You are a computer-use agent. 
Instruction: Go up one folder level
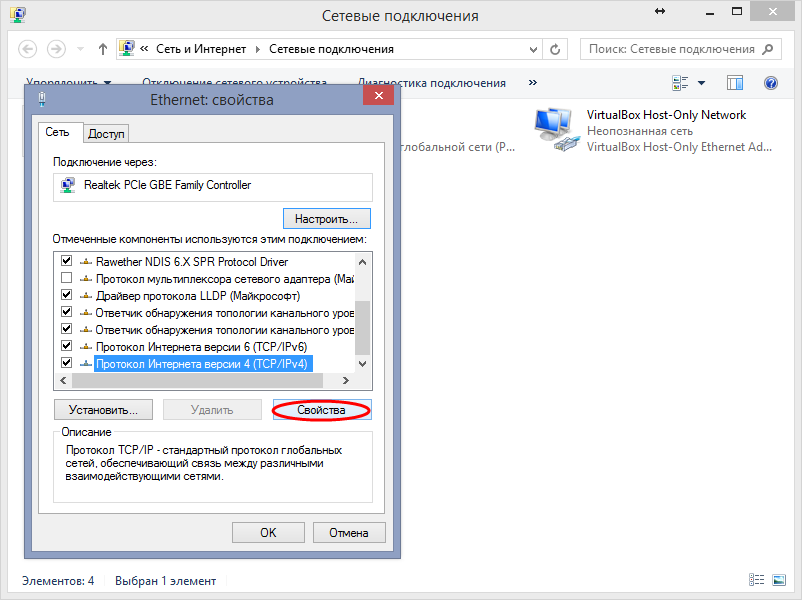coord(103,49)
